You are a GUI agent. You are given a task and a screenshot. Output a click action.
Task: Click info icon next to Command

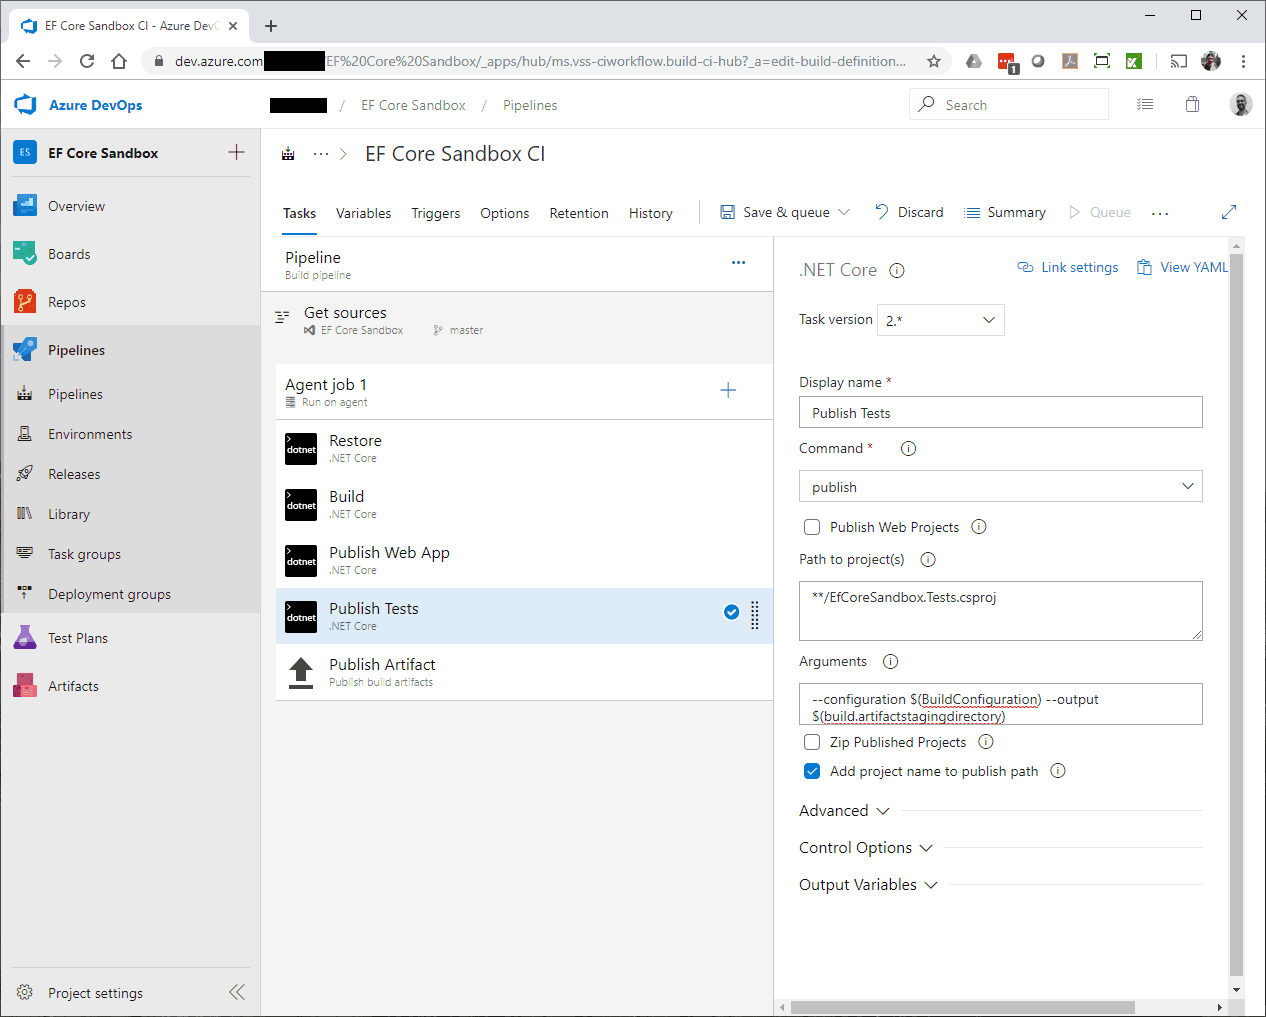pos(908,449)
